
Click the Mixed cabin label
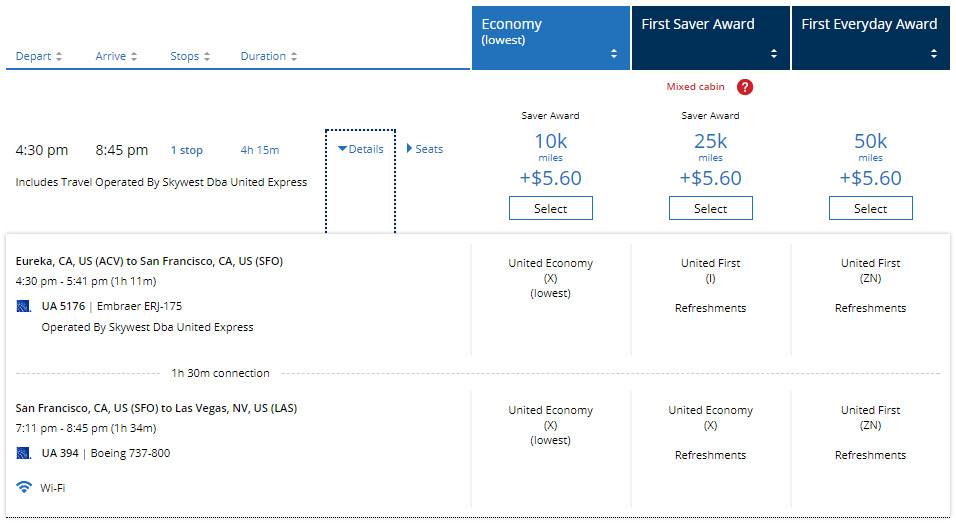[x=695, y=87]
